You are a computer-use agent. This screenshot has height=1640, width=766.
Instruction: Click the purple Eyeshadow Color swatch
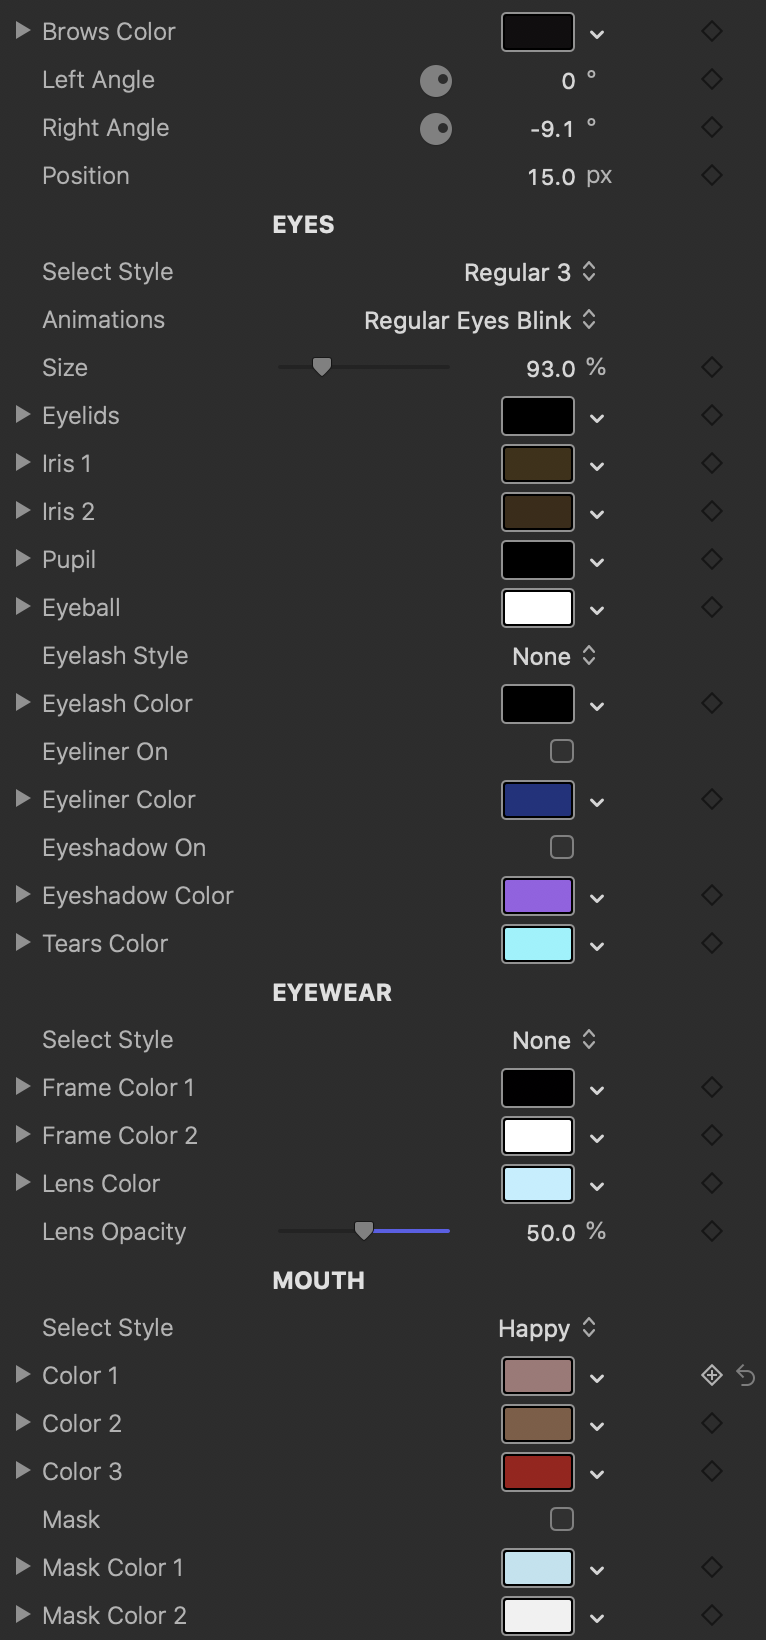click(538, 896)
